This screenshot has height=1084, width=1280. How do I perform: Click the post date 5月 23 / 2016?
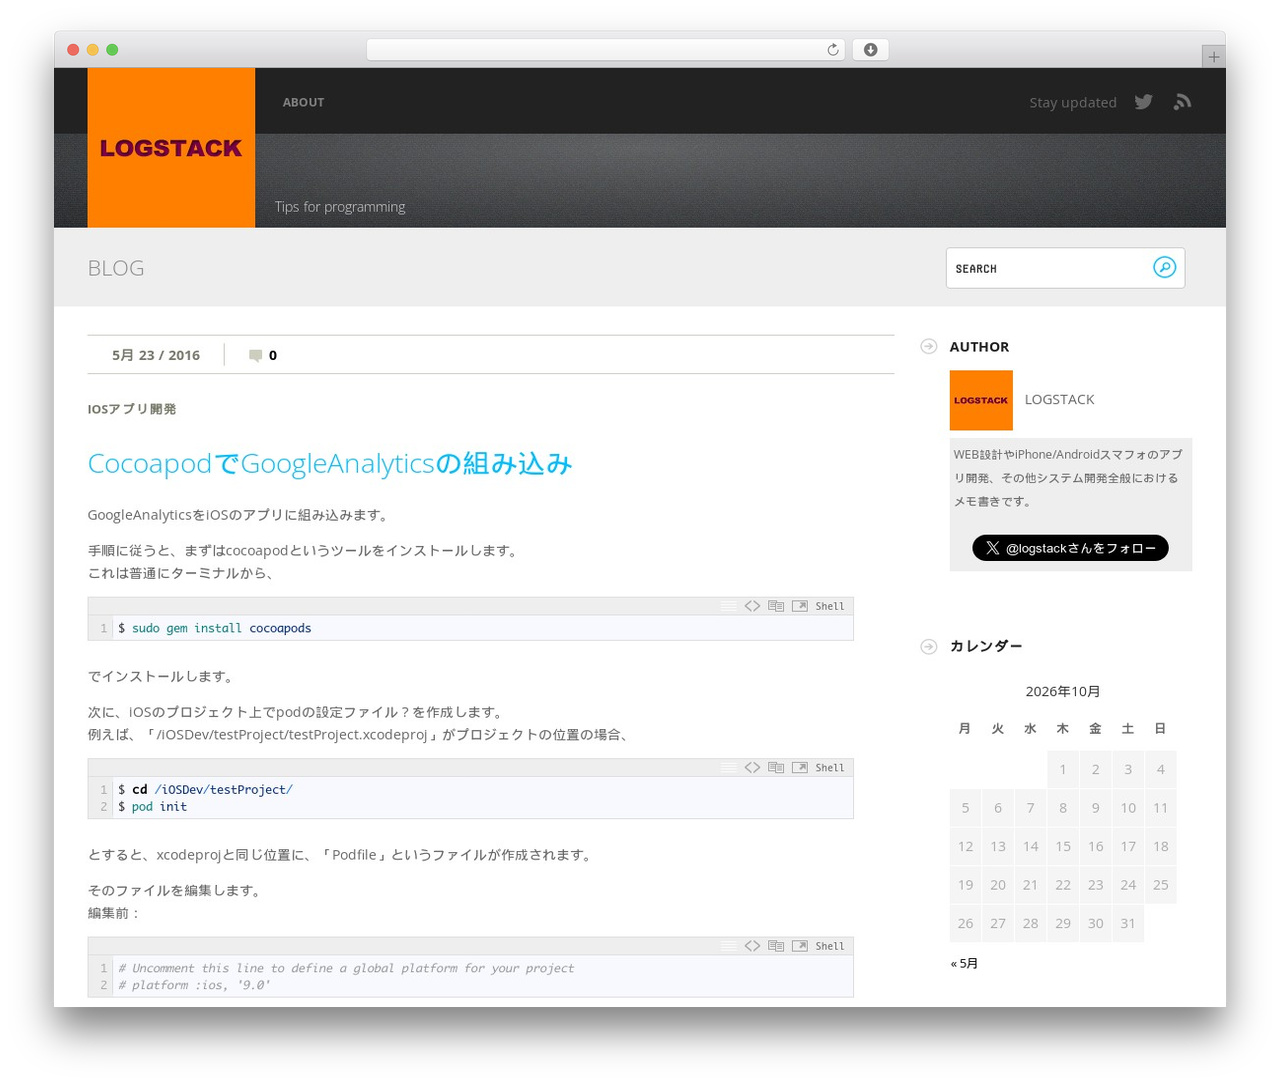coord(156,355)
